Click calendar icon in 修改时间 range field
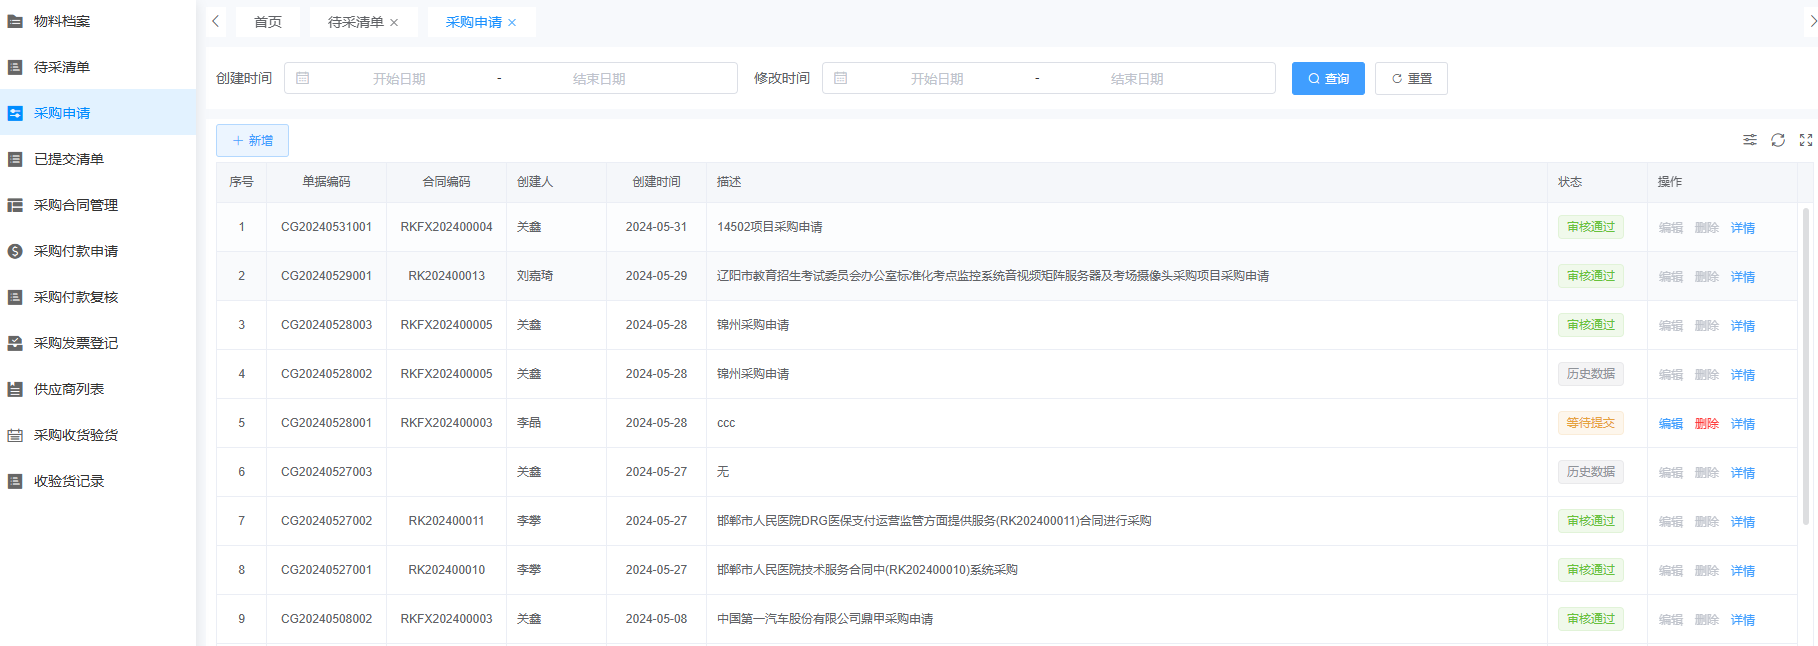This screenshot has width=1818, height=646. (x=841, y=78)
